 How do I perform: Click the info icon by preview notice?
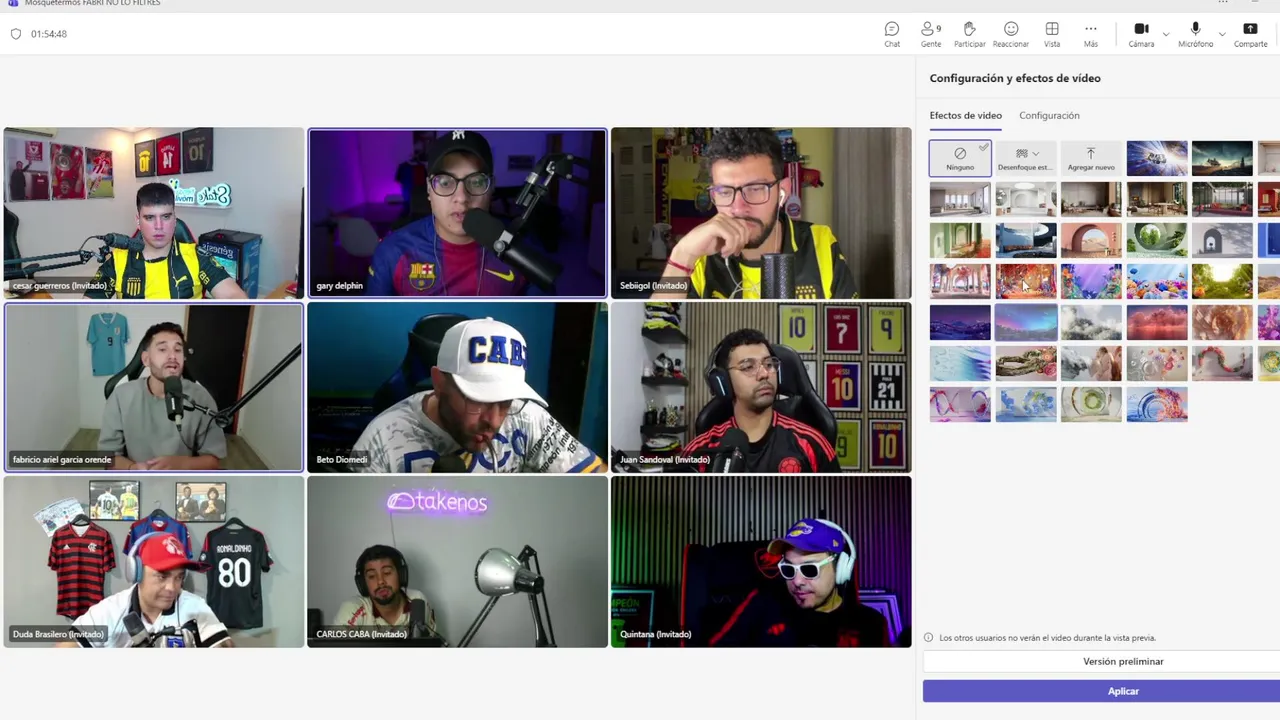[x=928, y=637]
